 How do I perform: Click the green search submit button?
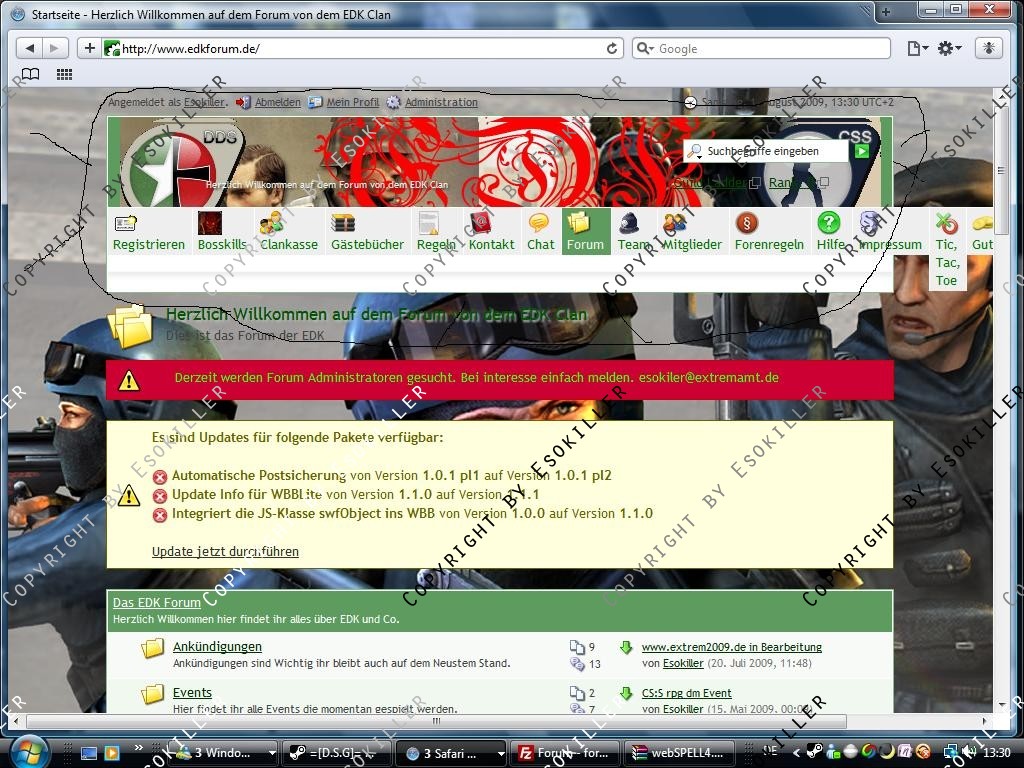(861, 151)
